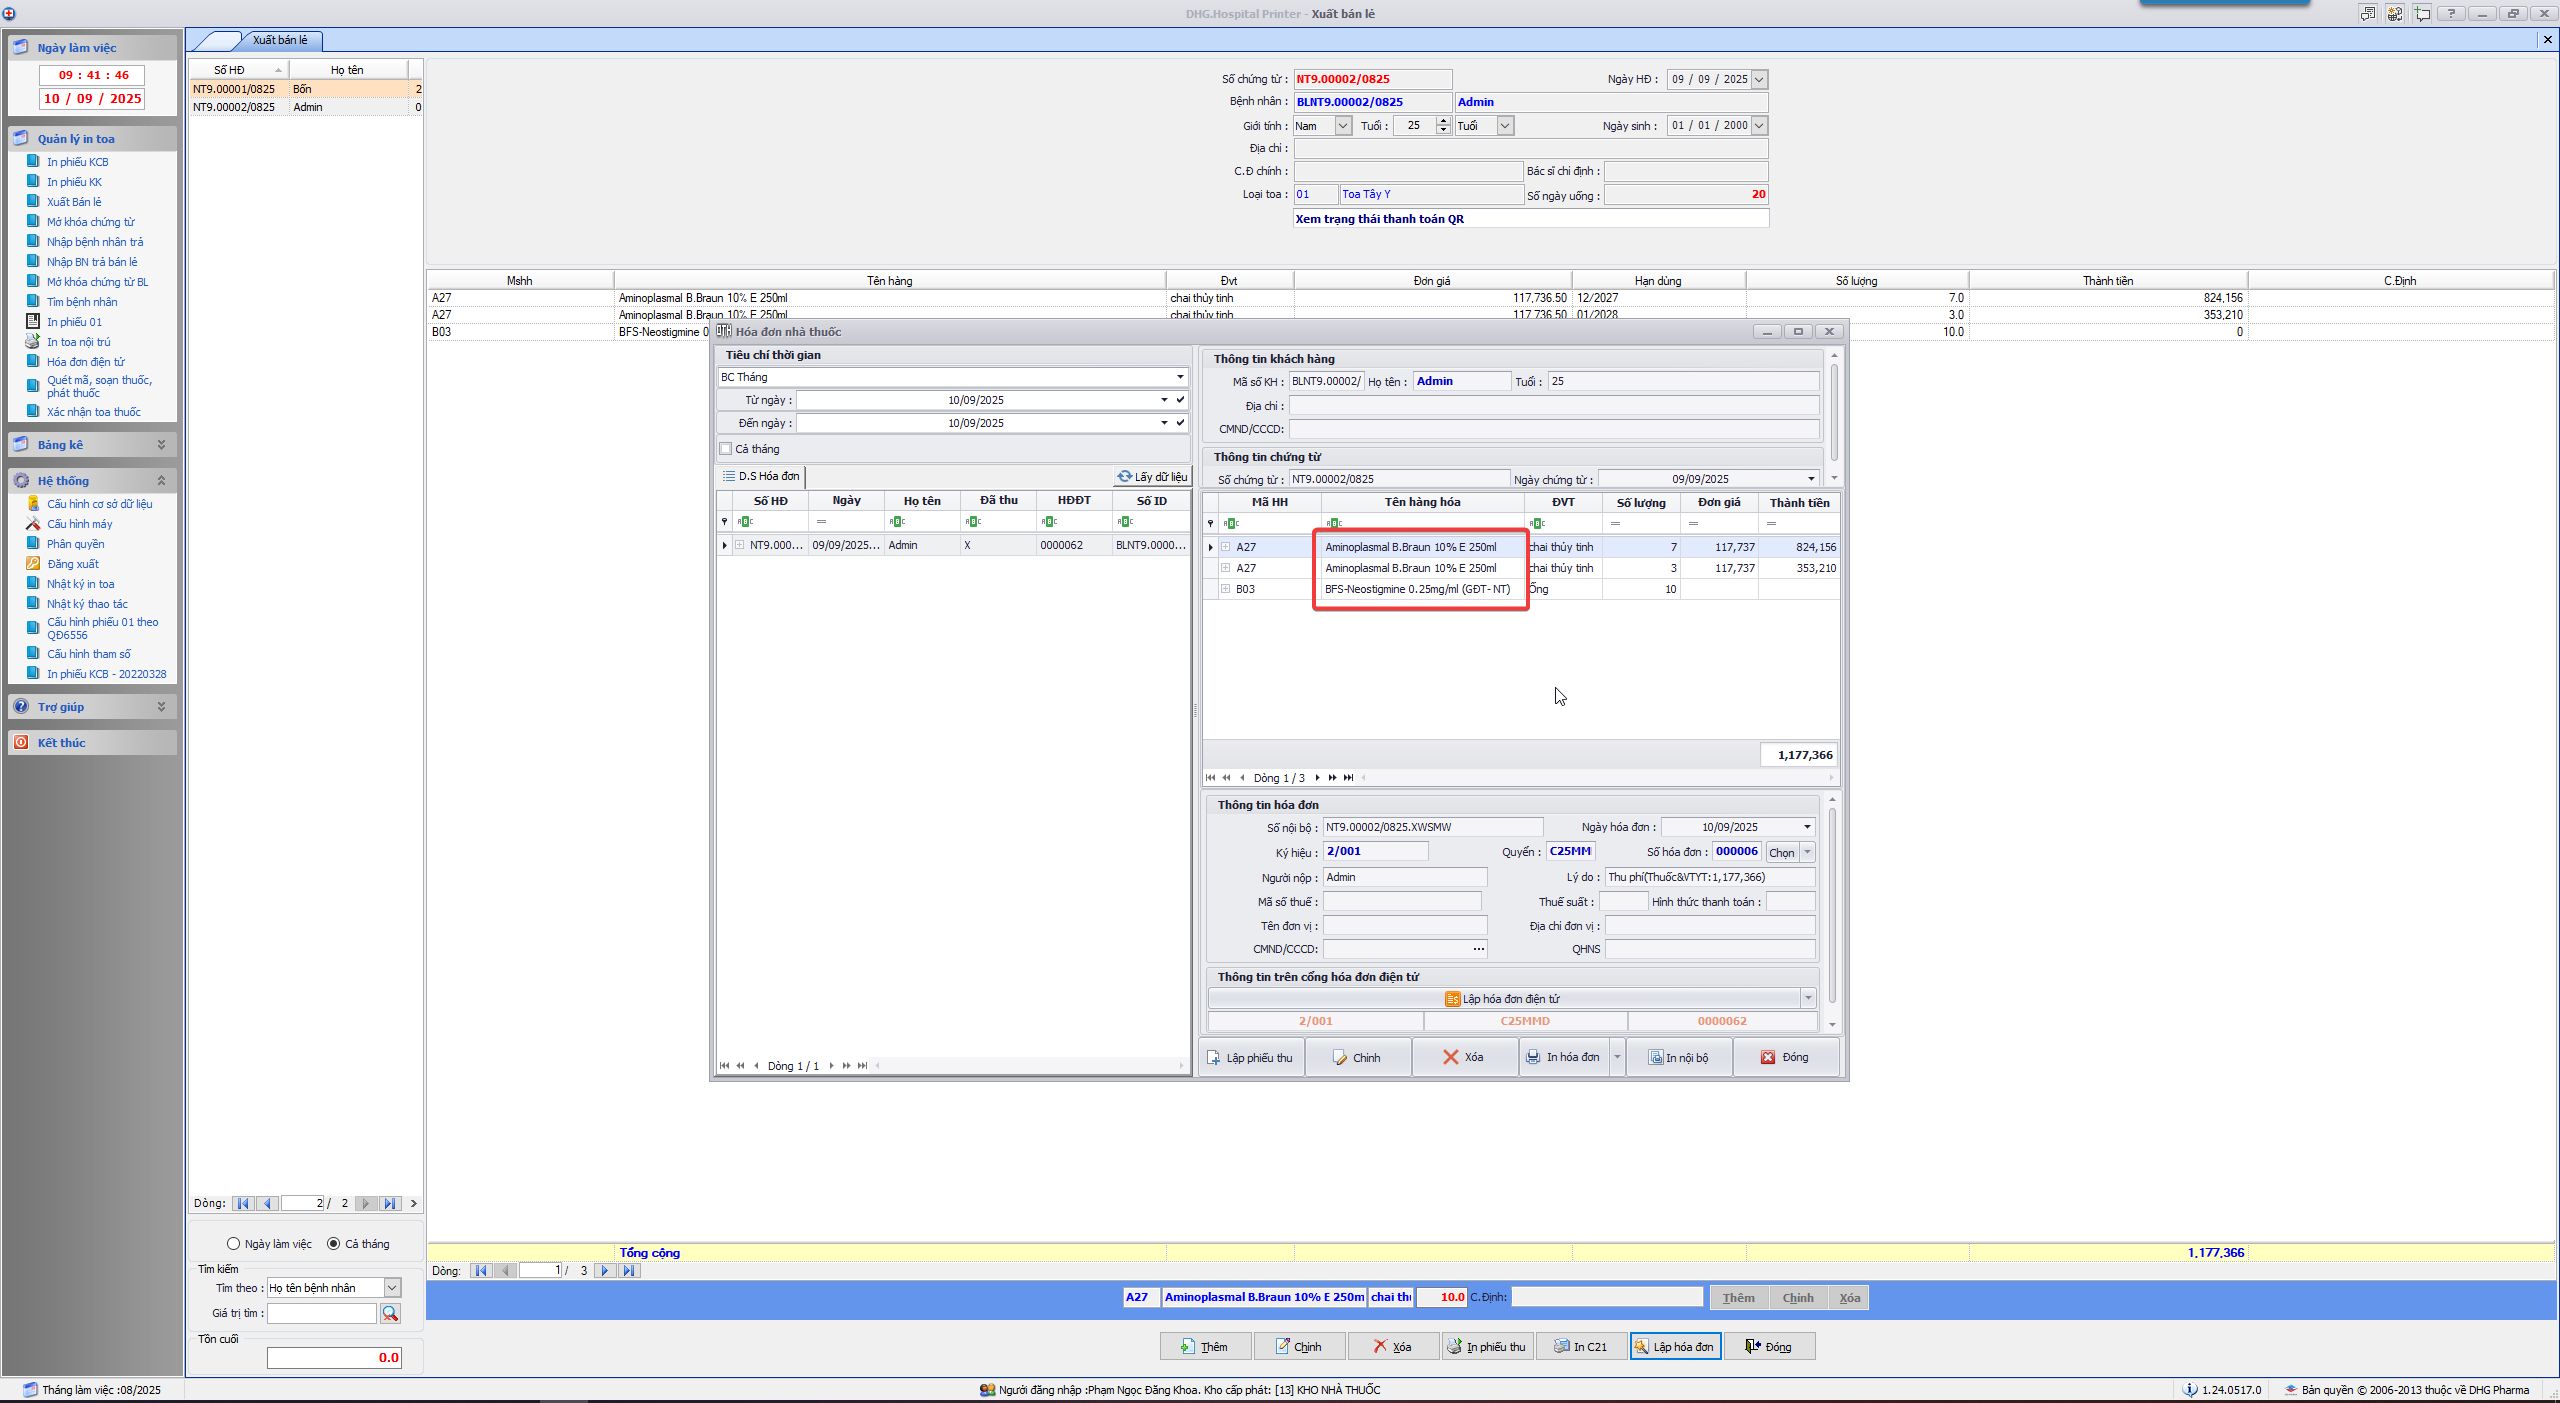Open the D.S Hóa đơn tab
Screen dimensions: 2560x1403
pyautogui.click(x=761, y=476)
